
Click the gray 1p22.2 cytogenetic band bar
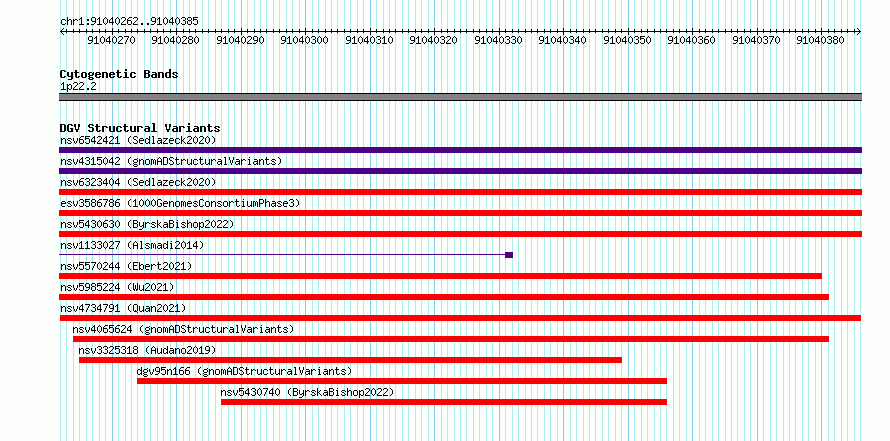click(x=460, y=97)
